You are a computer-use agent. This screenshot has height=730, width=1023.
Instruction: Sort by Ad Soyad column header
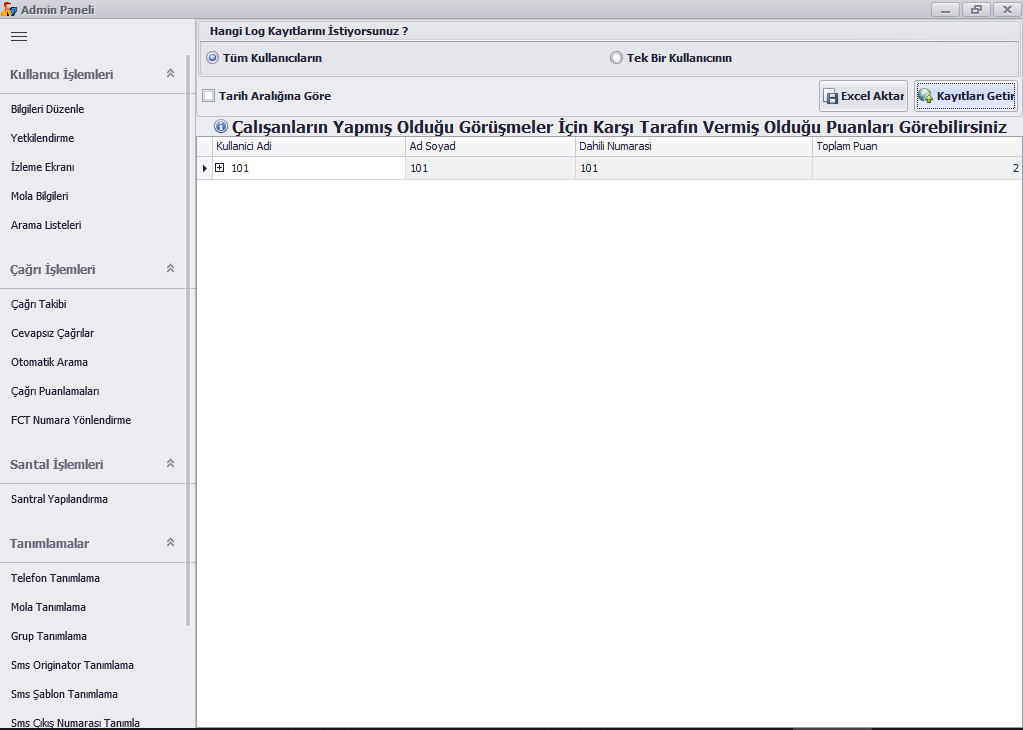click(490, 147)
